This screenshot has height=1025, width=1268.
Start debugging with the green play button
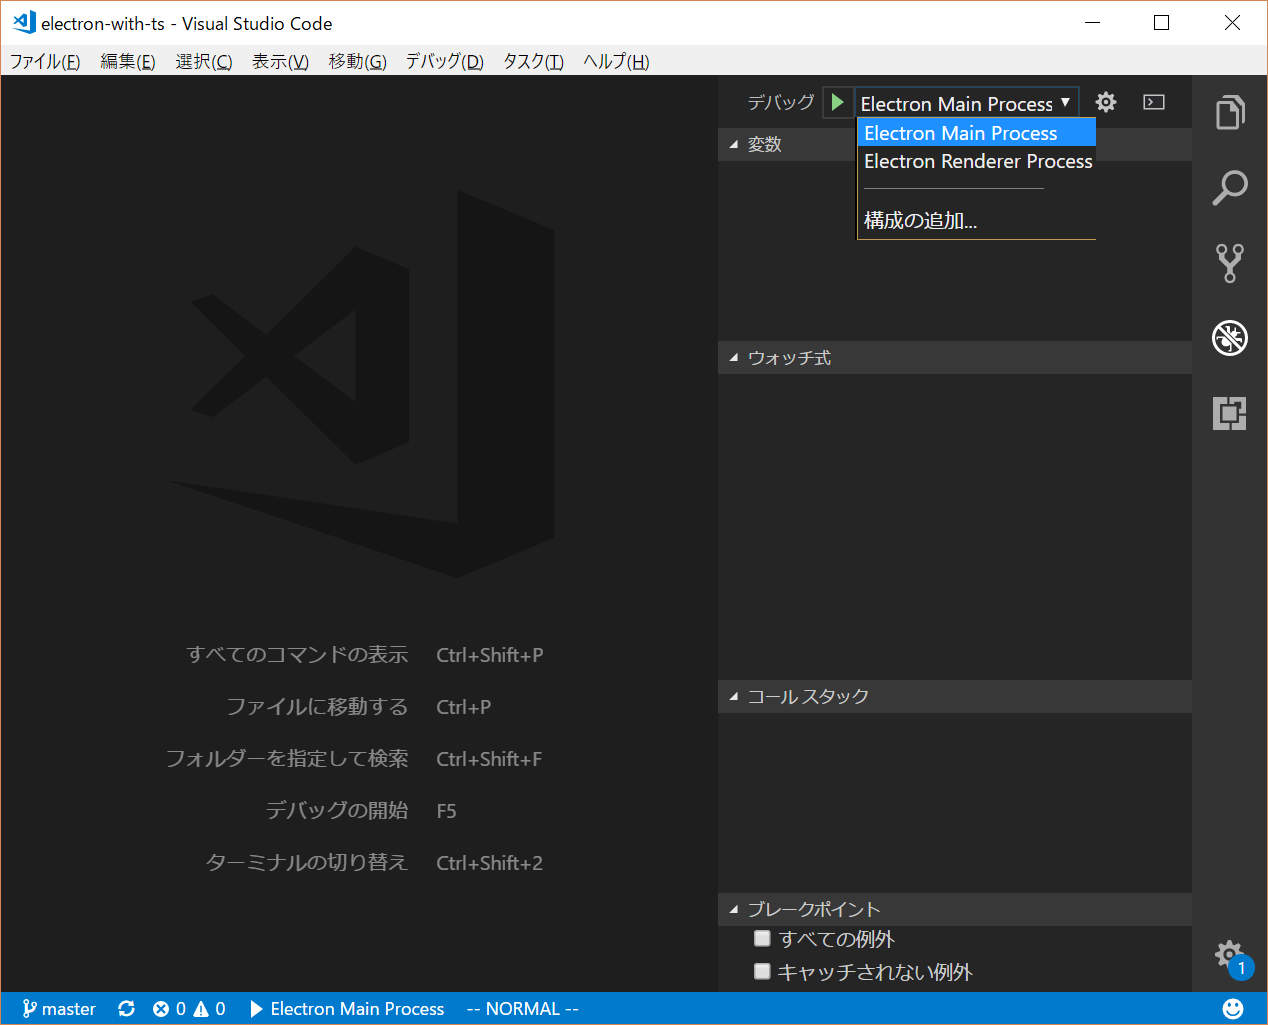pyautogui.click(x=837, y=102)
